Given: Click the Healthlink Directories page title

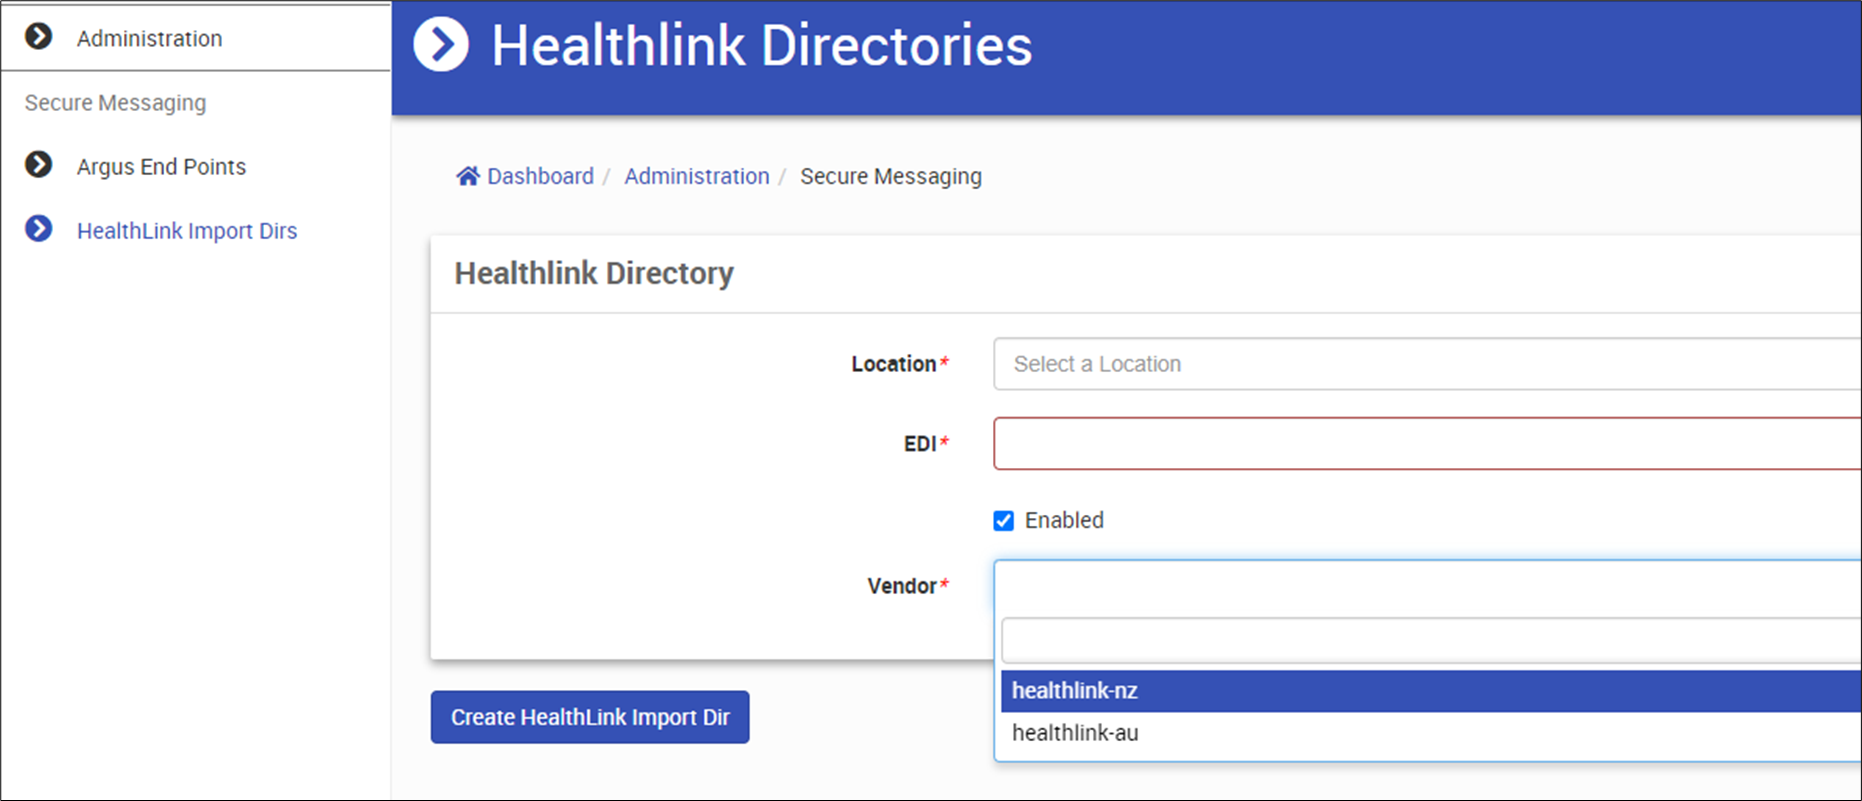Looking at the screenshot, I should pyautogui.click(x=762, y=46).
